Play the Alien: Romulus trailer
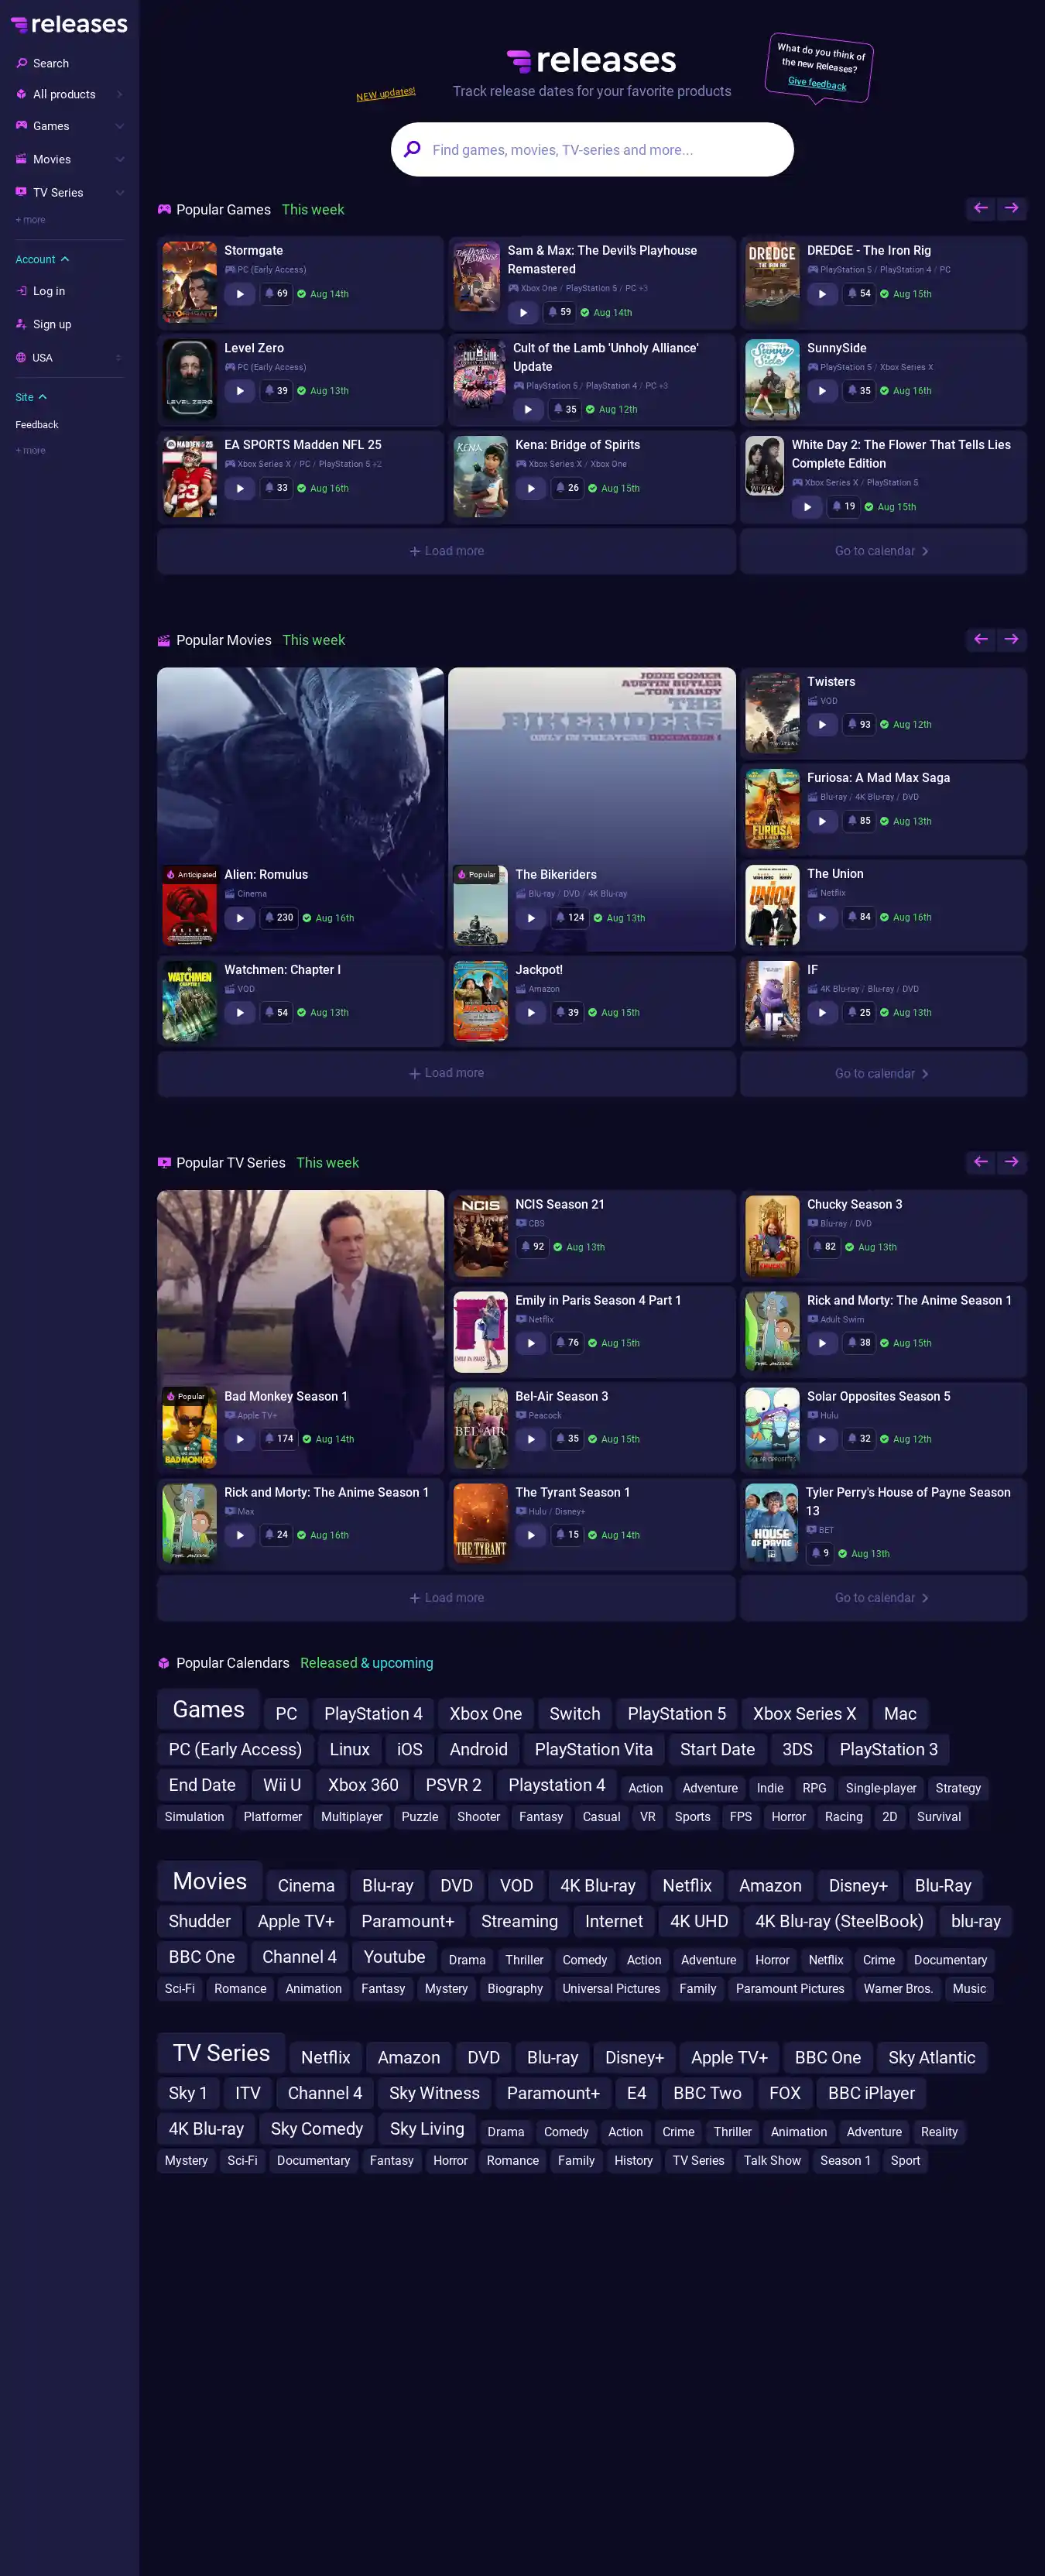This screenshot has width=1045, height=2576. (240, 918)
